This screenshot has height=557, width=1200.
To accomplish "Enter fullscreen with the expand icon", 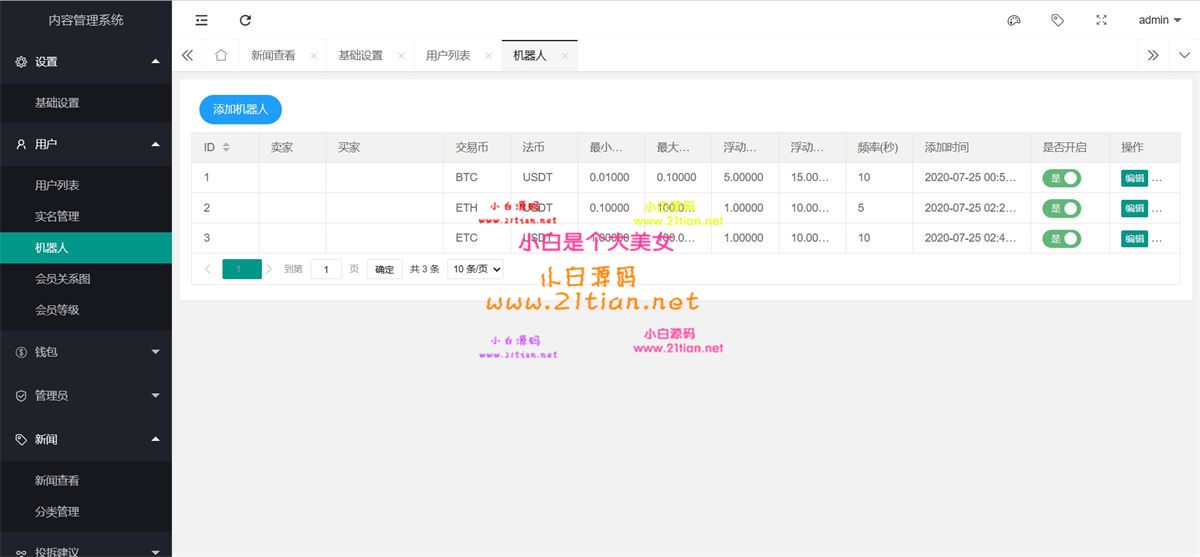I will tap(1102, 20).
